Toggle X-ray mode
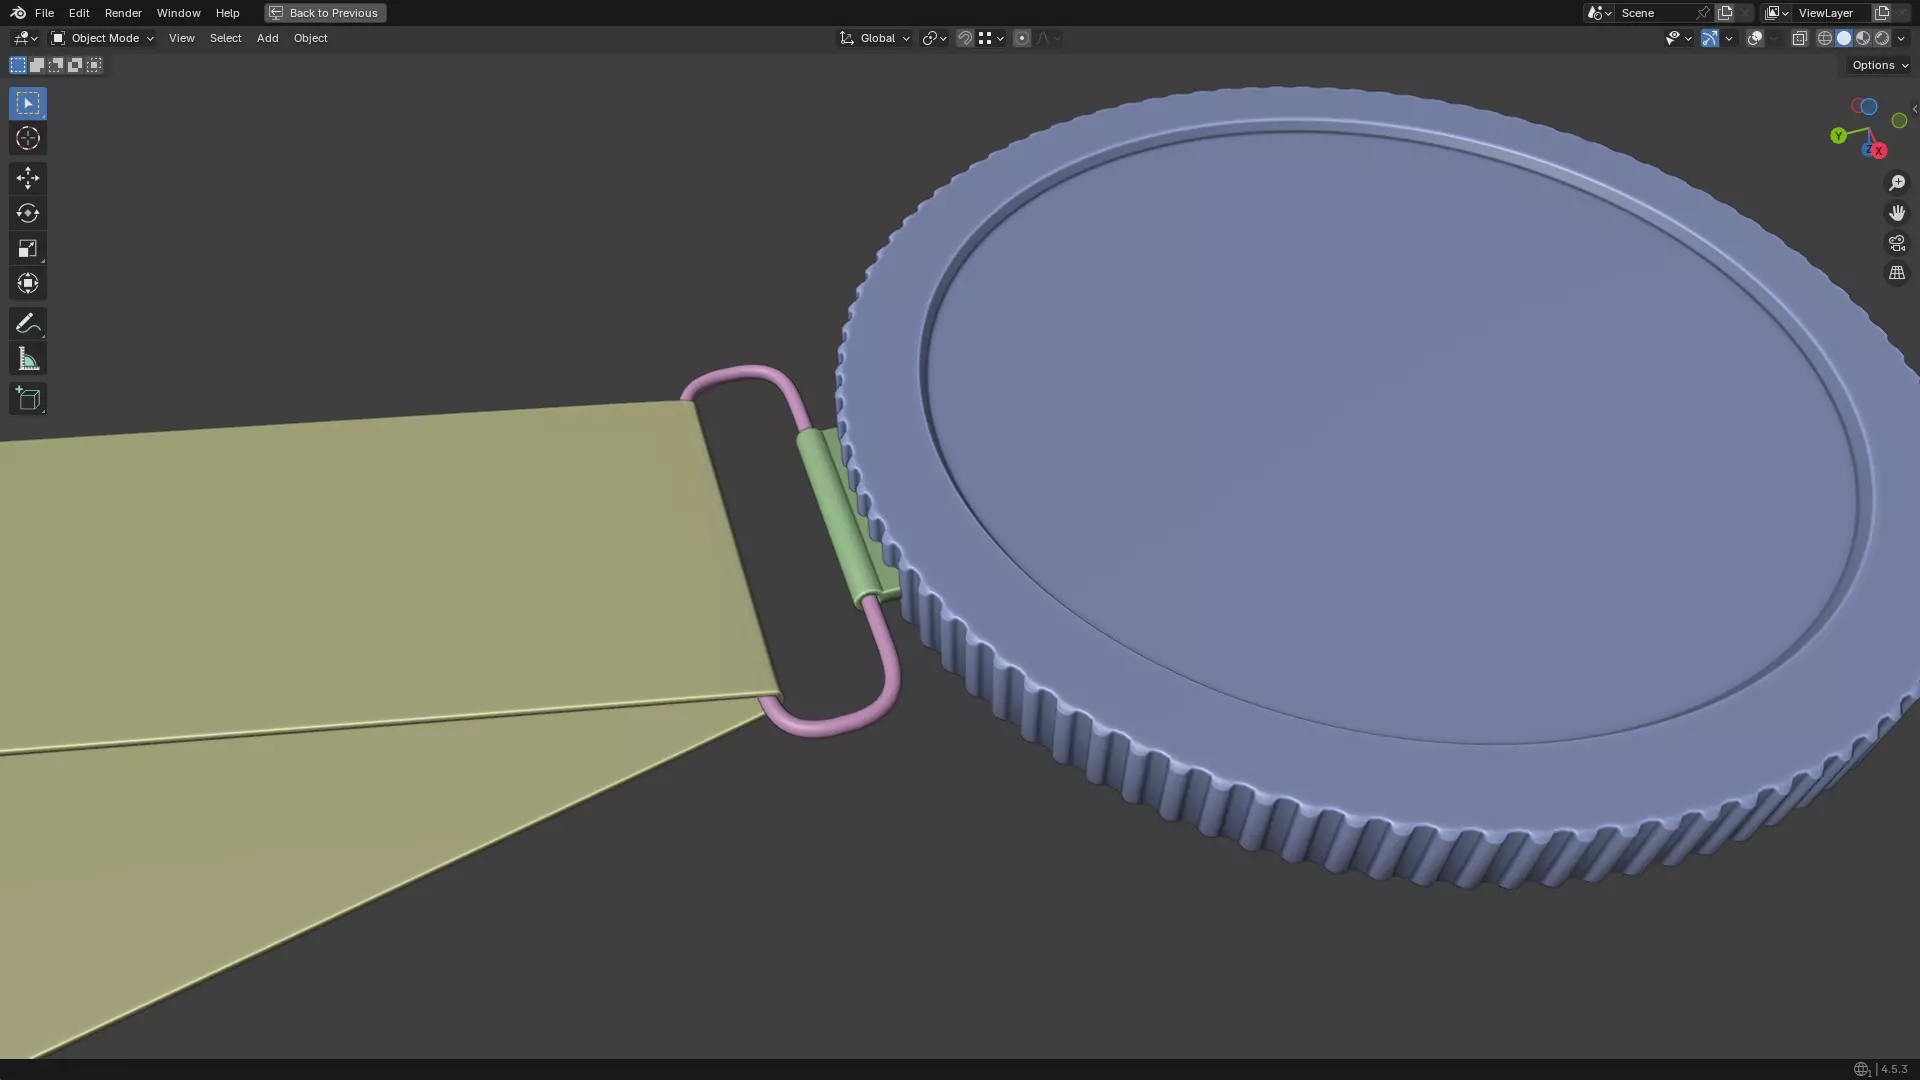The image size is (1920, 1080). pyautogui.click(x=1799, y=38)
